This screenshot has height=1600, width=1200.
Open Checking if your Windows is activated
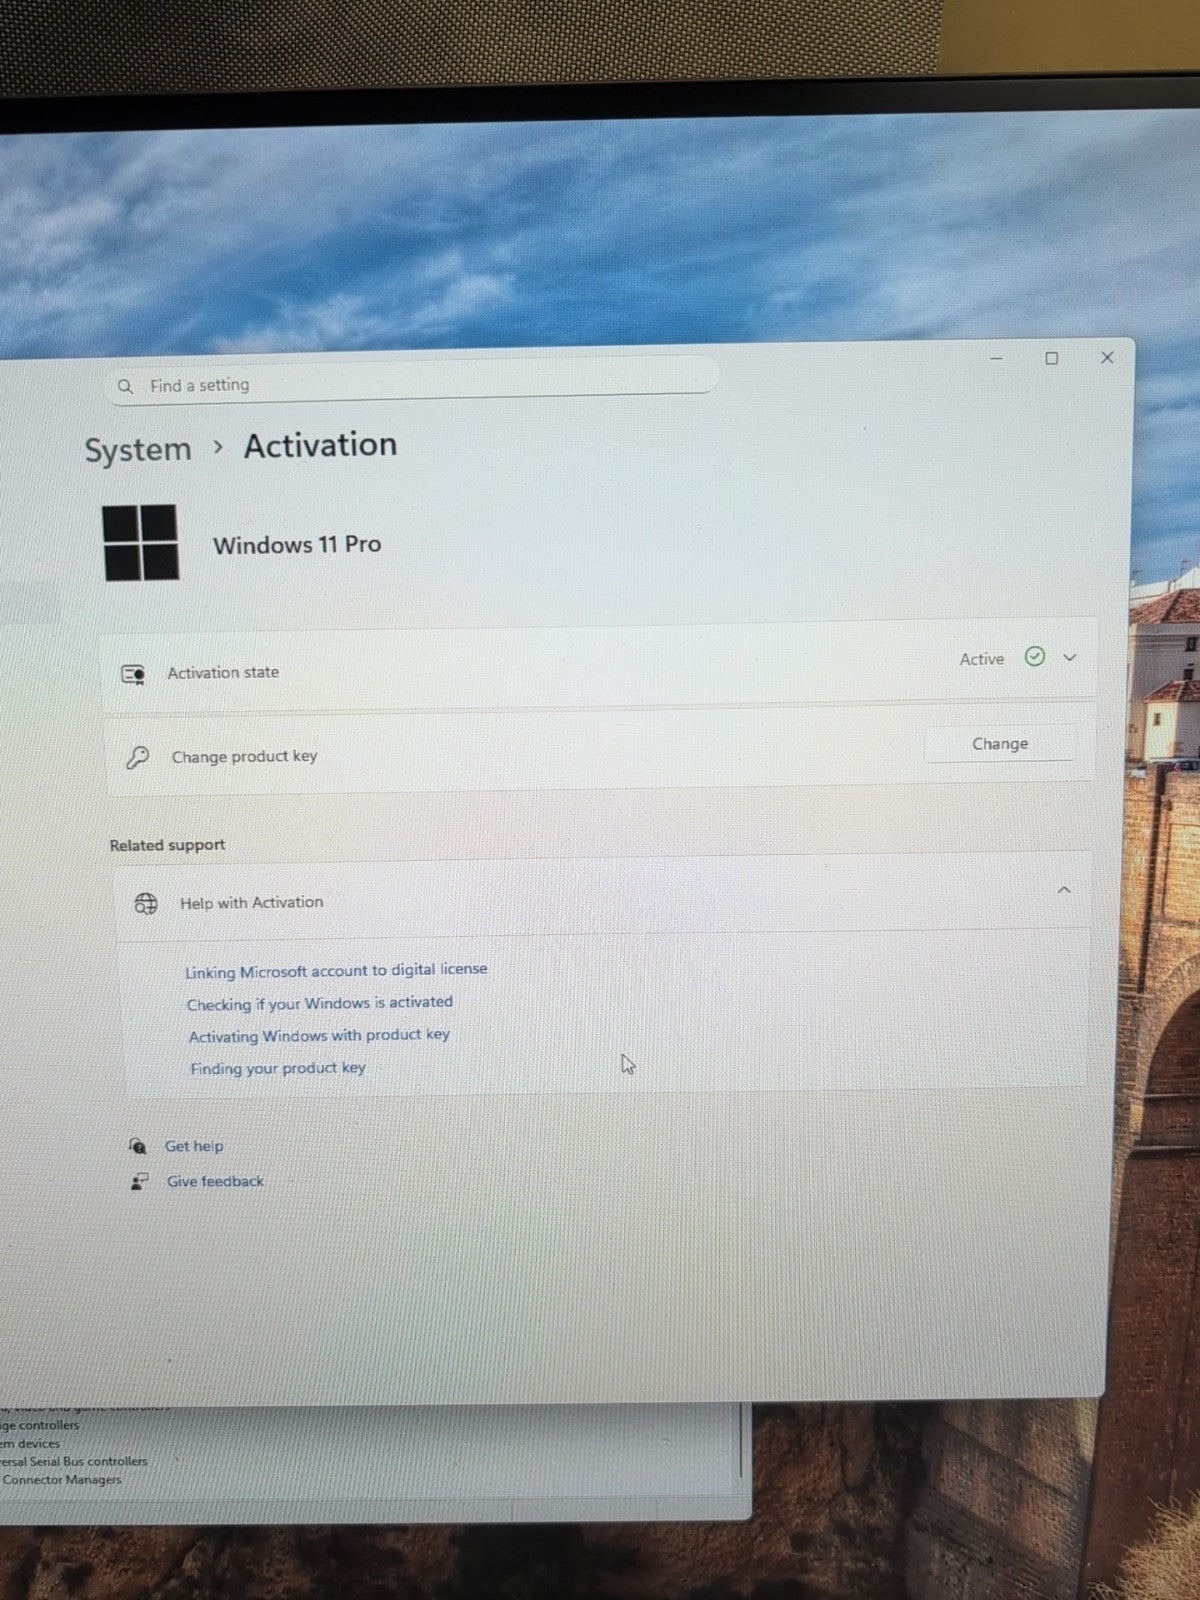[x=320, y=1003]
